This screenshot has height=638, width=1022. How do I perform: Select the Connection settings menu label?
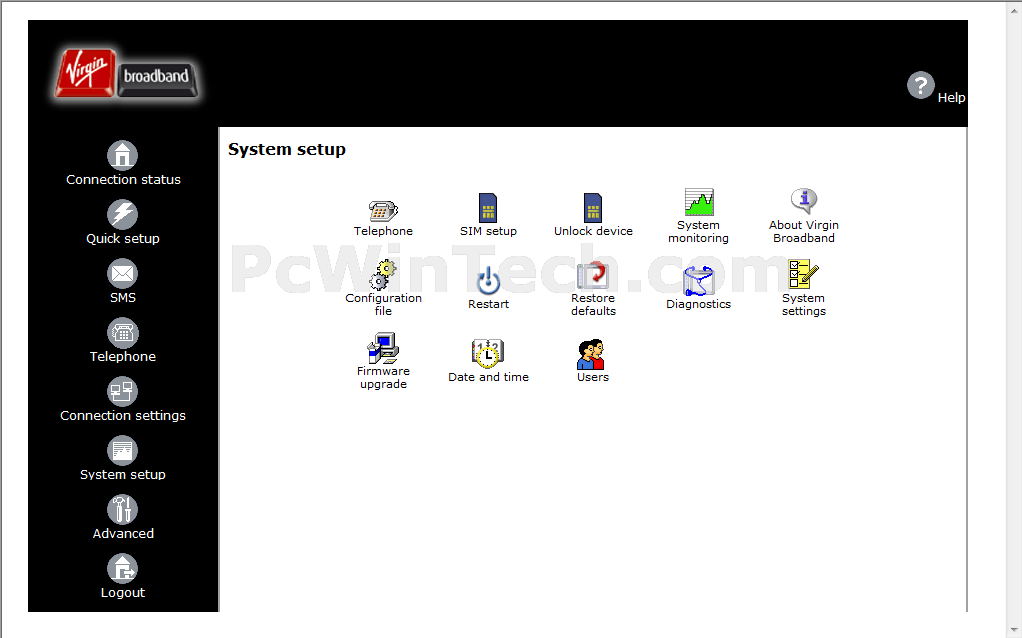[123, 416]
